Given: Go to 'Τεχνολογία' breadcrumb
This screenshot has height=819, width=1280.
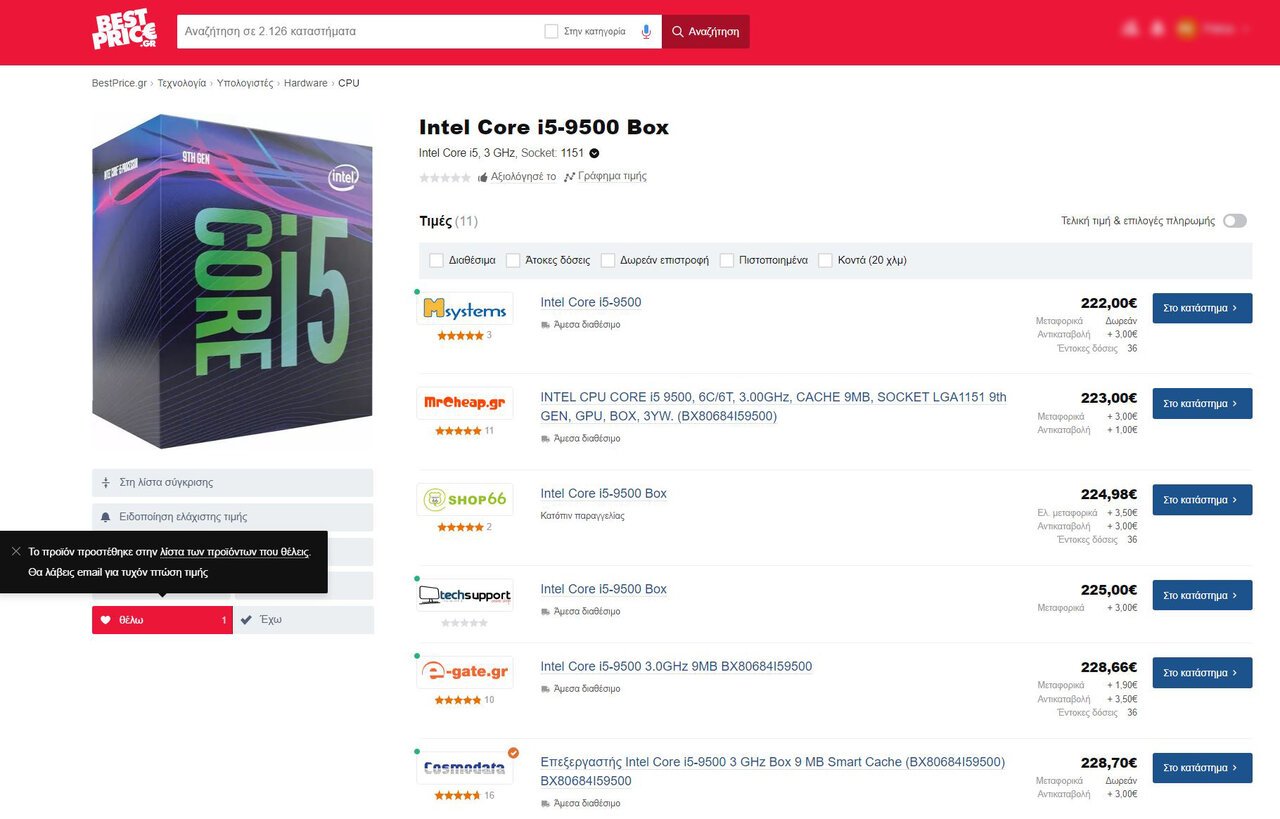Looking at the screenshot, I should (182, 83).
